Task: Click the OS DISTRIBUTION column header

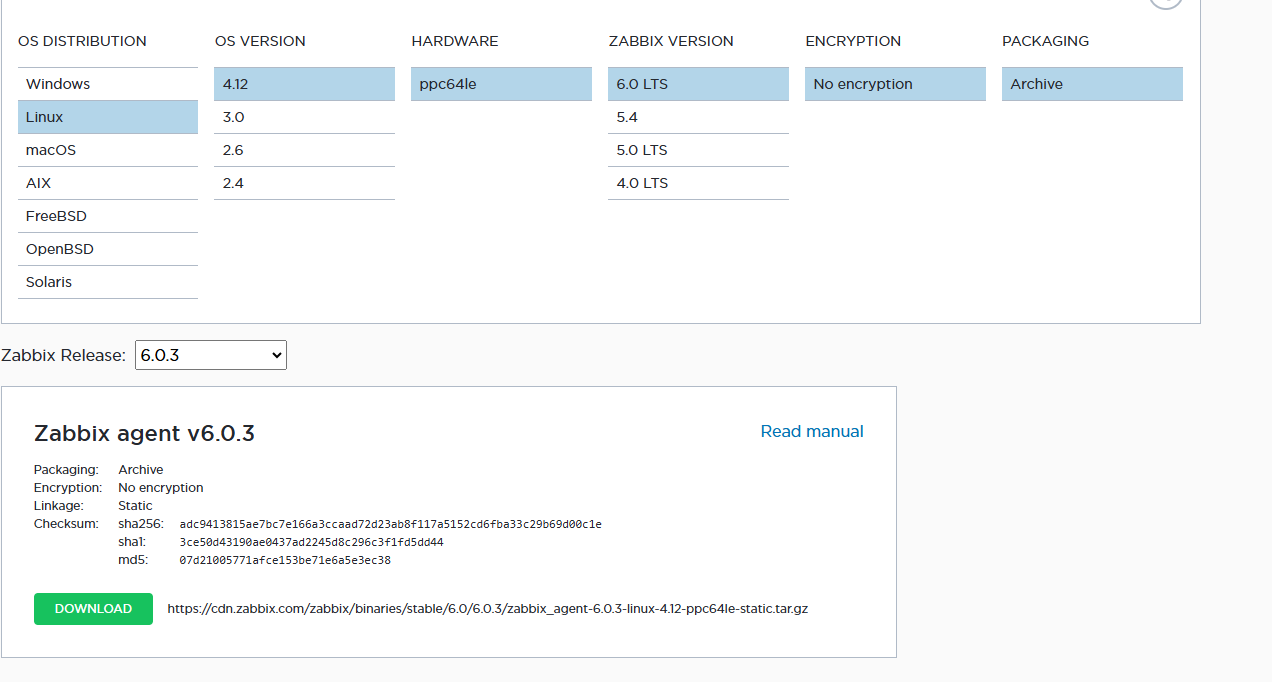Action: click(x=82, y=41)
